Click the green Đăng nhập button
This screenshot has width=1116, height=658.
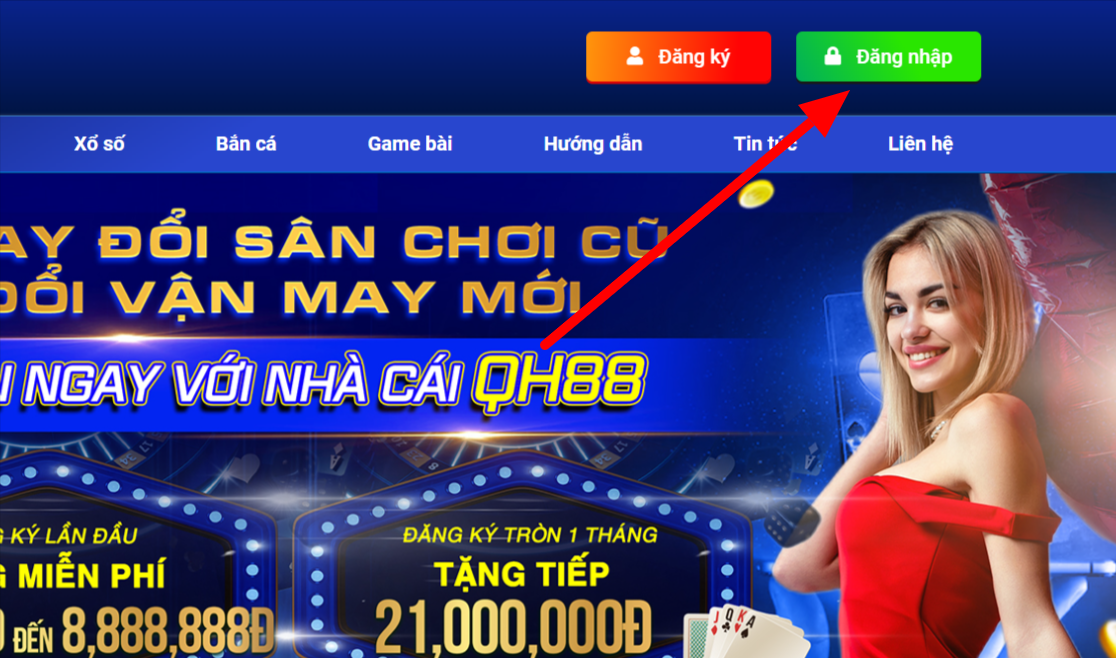888,56
